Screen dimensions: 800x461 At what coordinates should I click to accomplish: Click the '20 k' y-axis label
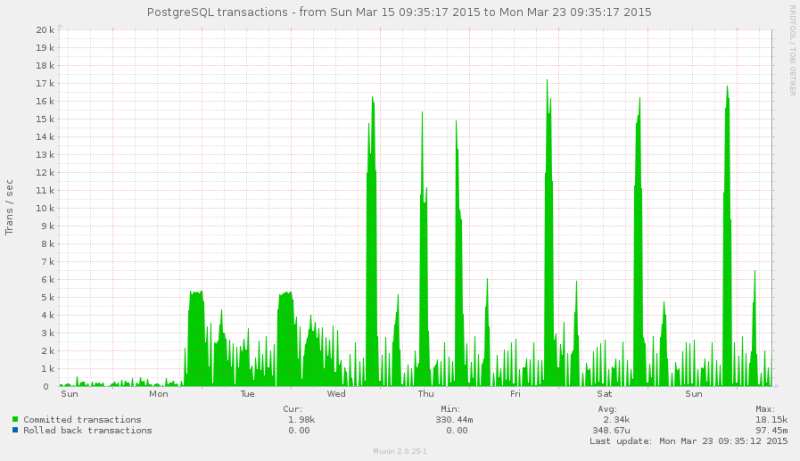[44, 30]
